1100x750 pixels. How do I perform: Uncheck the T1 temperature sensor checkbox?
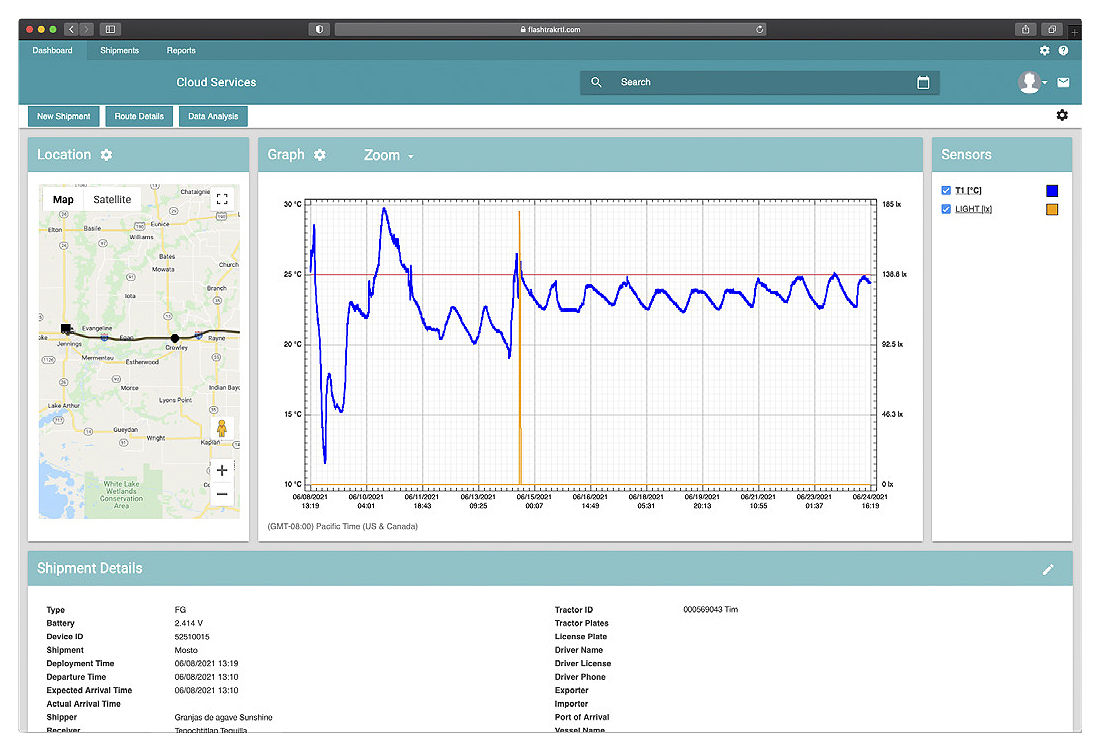[946, 190]
